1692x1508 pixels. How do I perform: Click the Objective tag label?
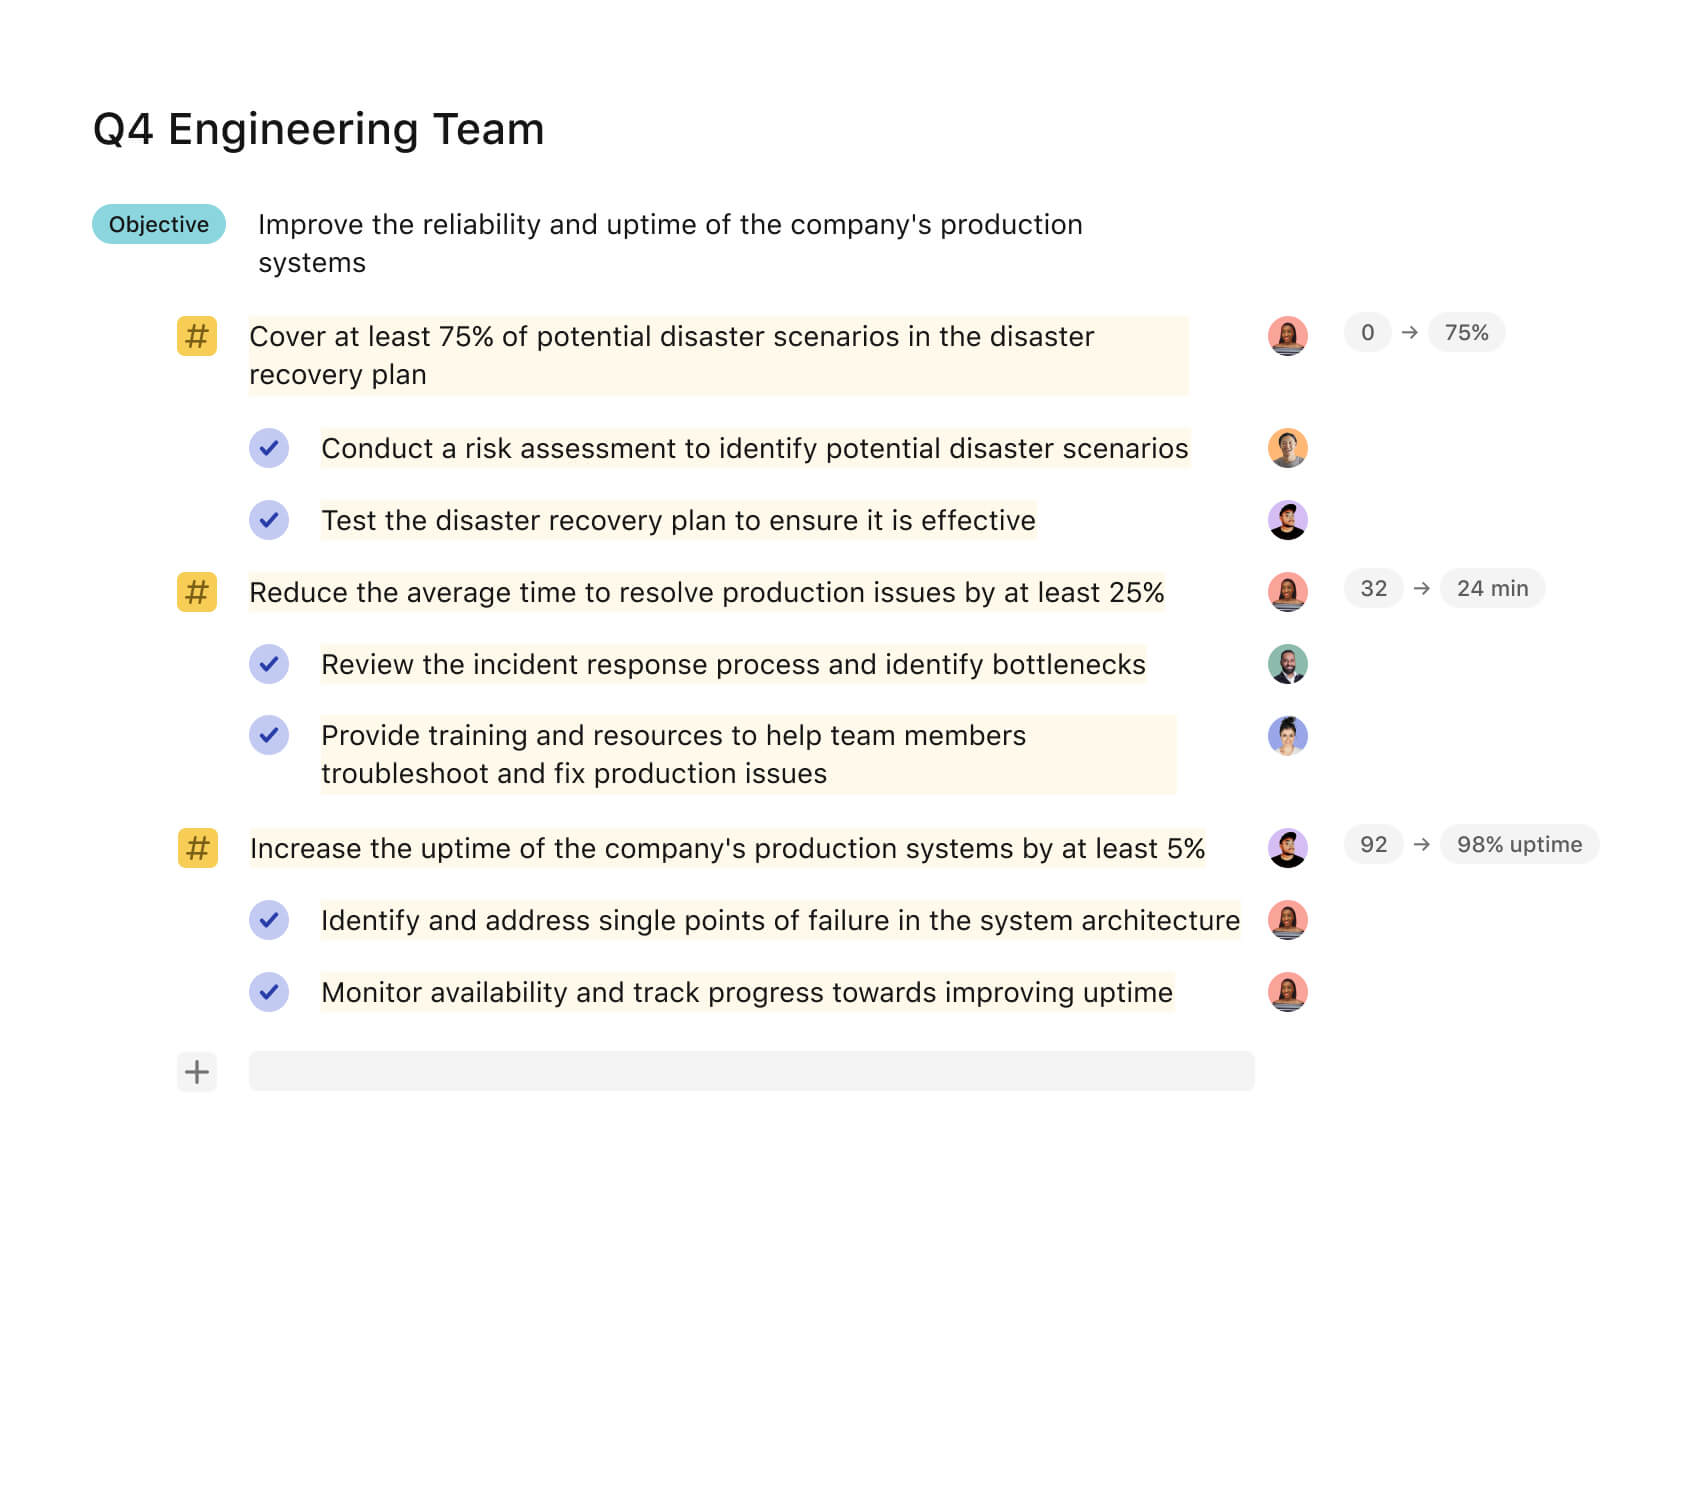[159, 224]
